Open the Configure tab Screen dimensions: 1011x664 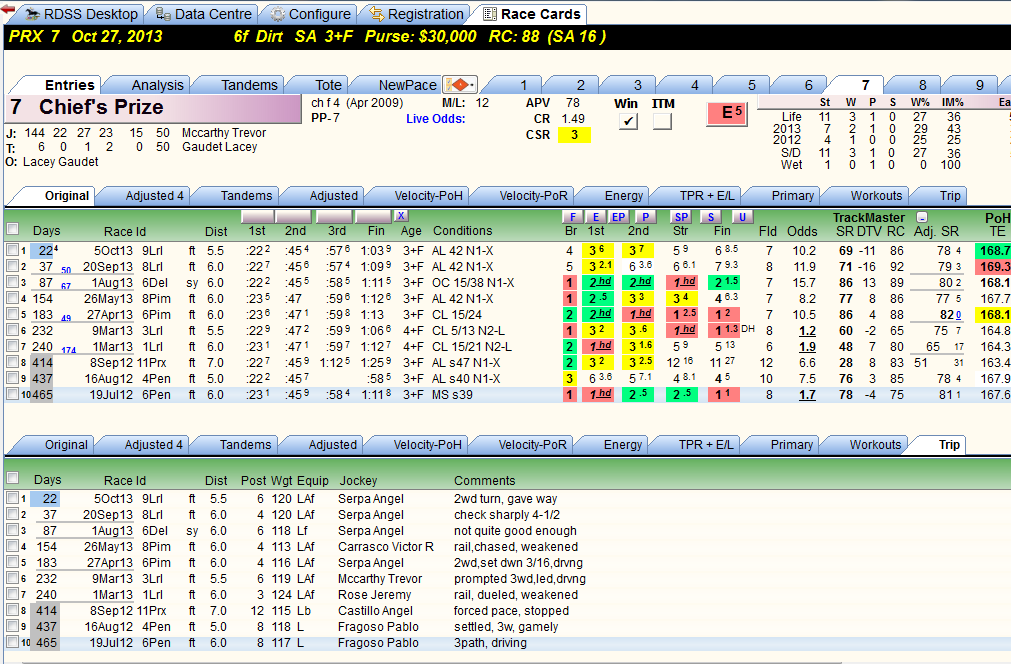click(x=311, y=14)
